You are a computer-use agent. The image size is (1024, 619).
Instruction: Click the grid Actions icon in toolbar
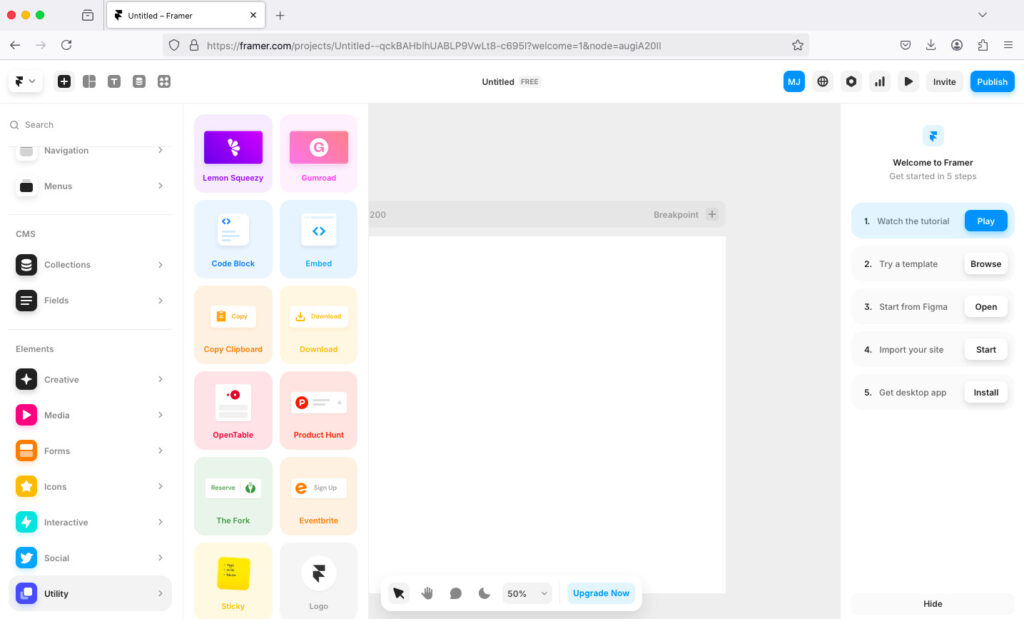tap(164, 82)
